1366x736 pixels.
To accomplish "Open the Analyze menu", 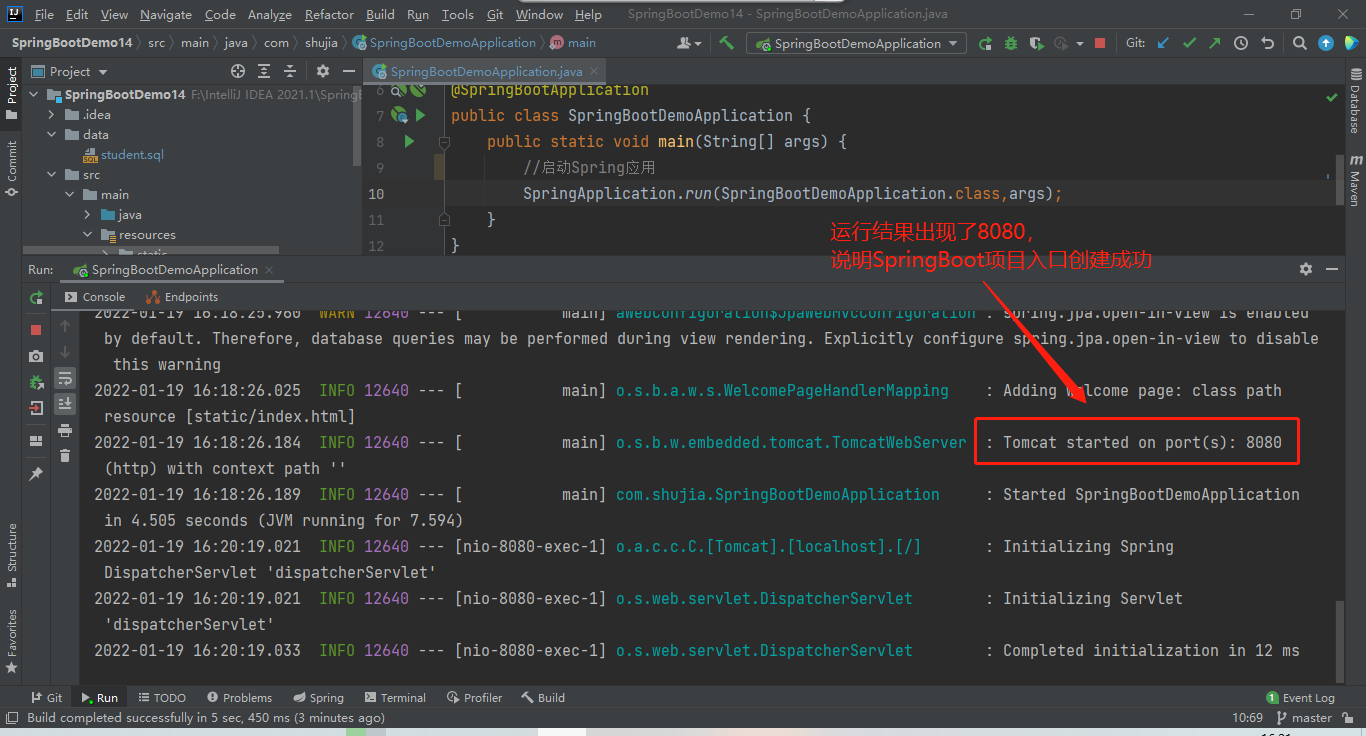I will point(269,14).
